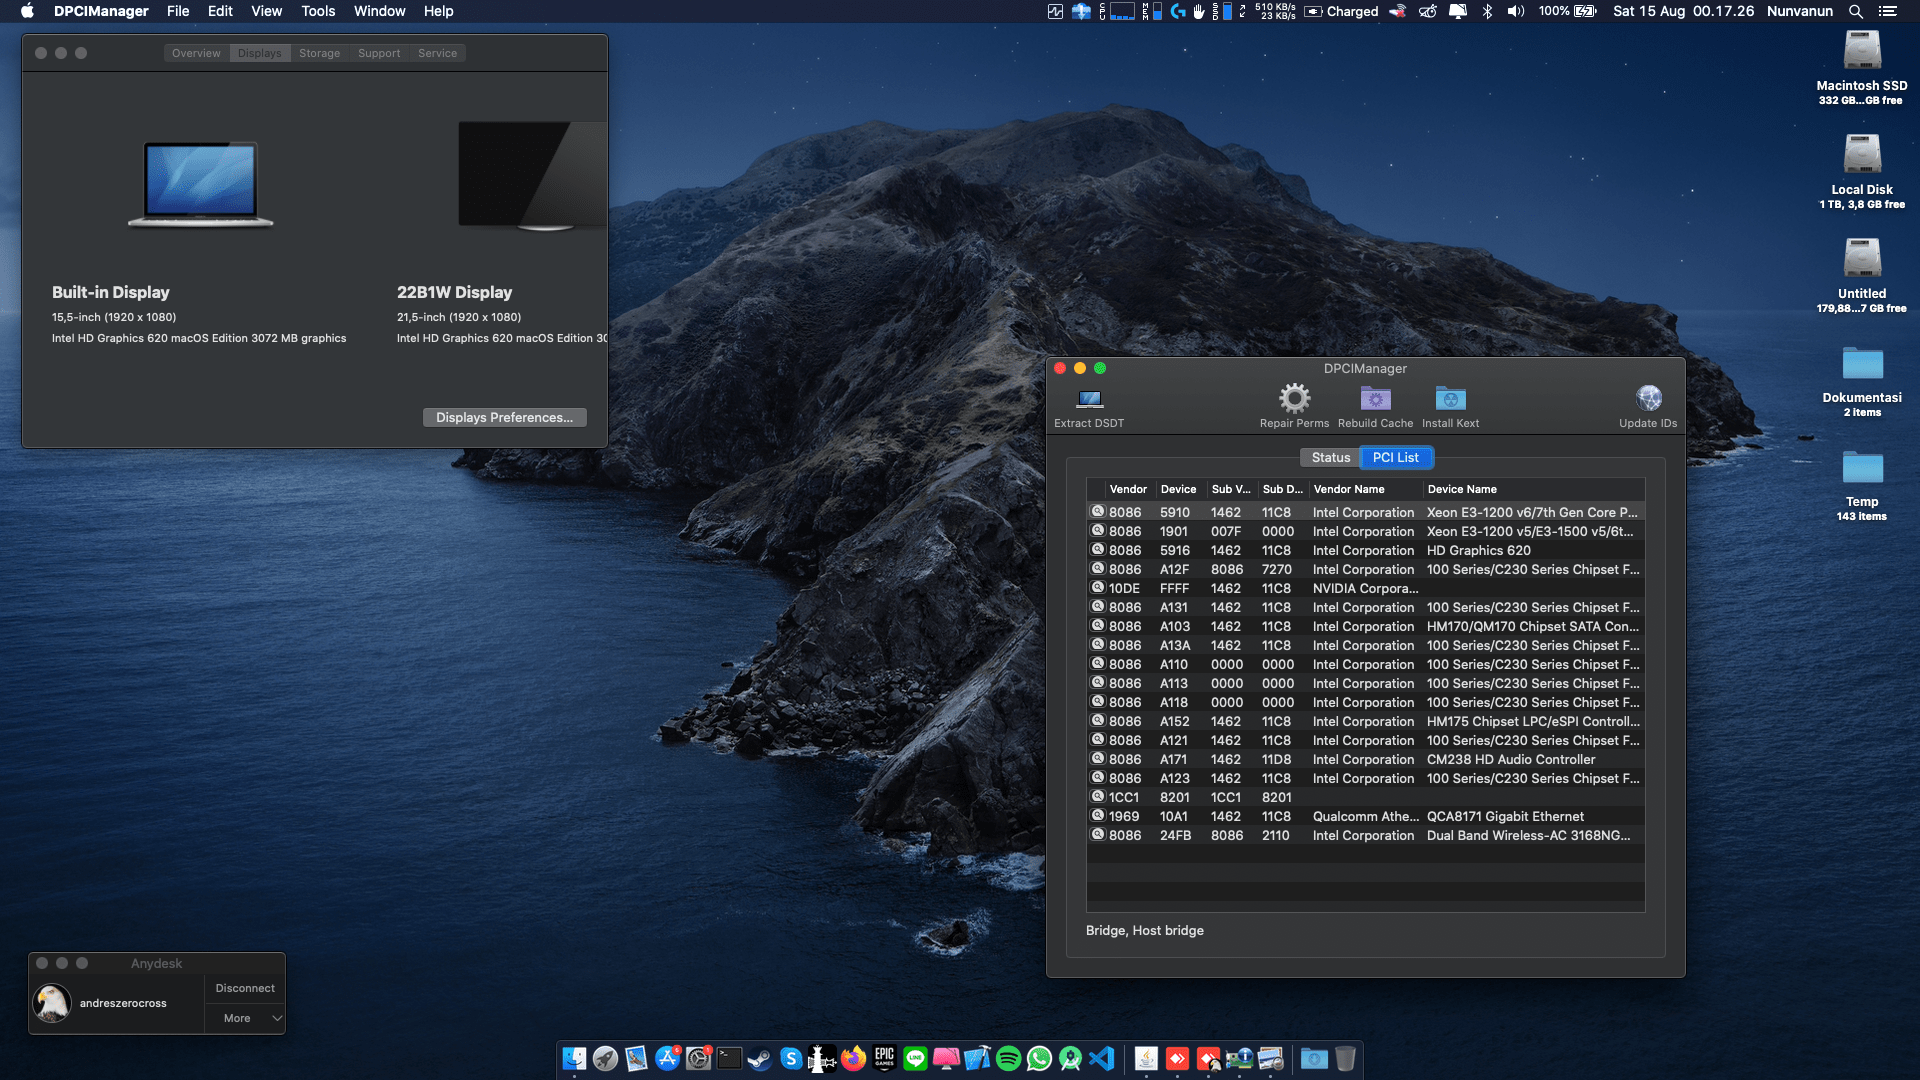Click the Repair Perms gear icon

pos(1294,399)
